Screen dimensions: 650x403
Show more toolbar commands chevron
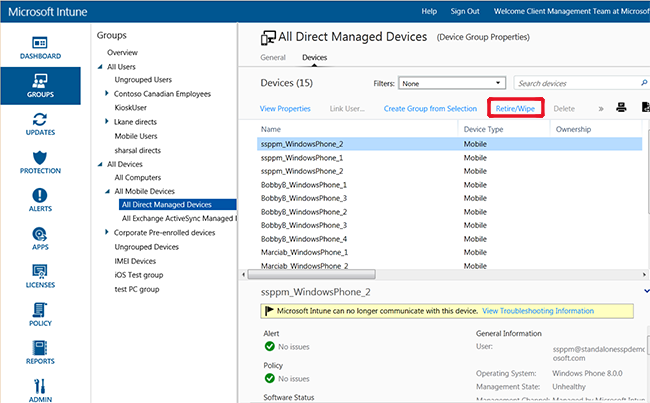(601, 109)
